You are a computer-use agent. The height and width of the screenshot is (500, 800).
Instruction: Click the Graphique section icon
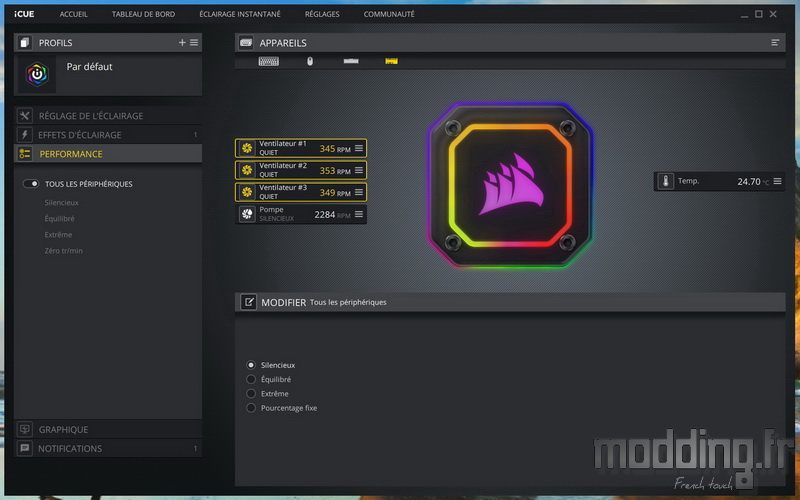click(x=24, y=430)
